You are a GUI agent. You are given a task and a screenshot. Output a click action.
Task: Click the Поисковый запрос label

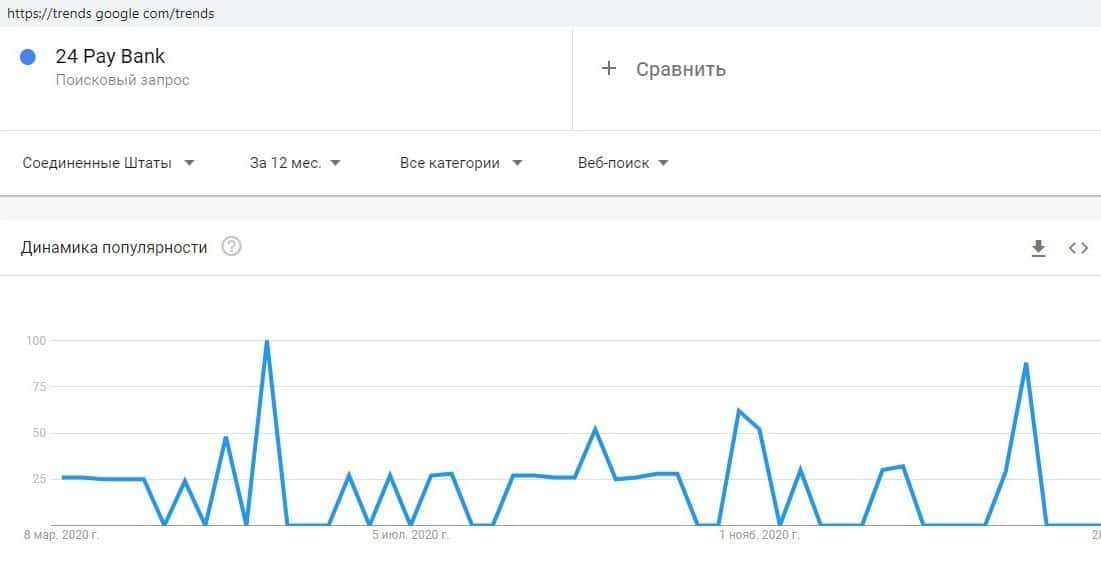point(122,80)
